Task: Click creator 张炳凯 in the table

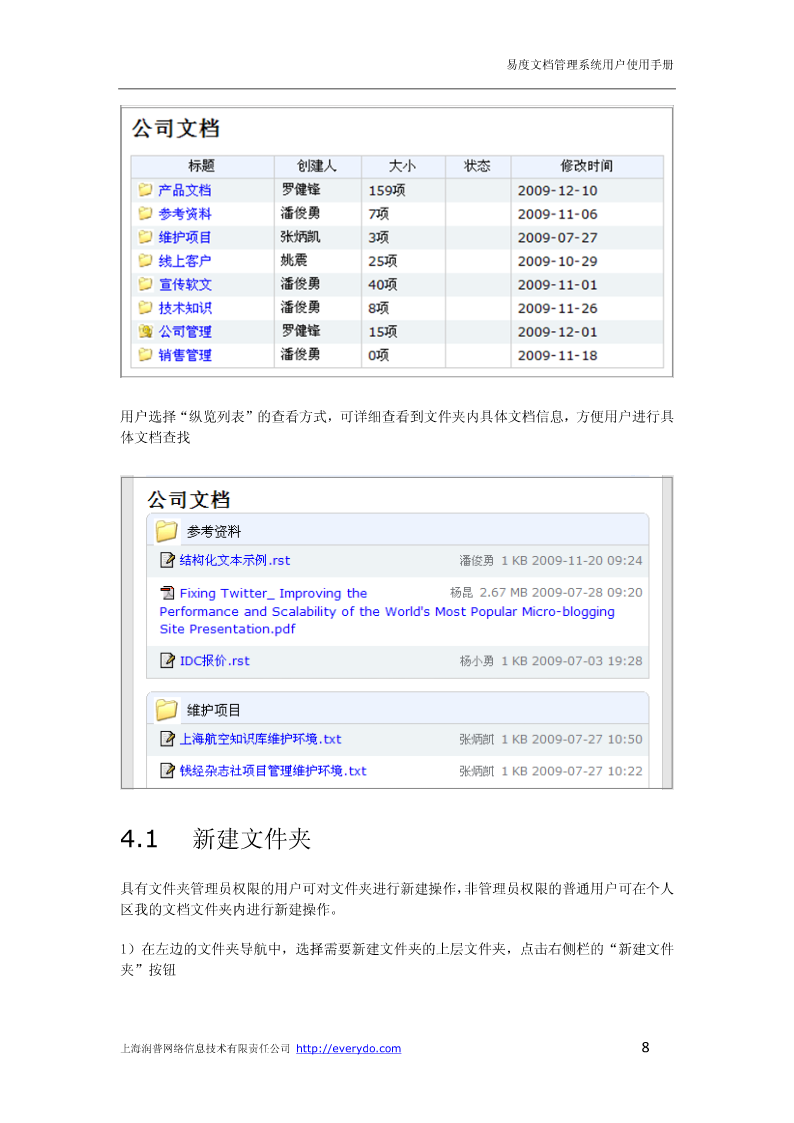Action: 301,237
